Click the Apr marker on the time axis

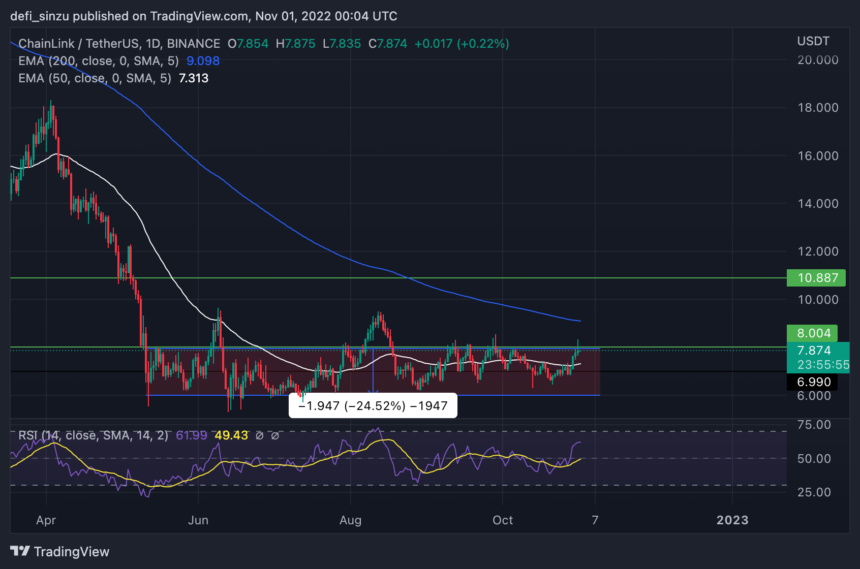[x=46, y=519]
